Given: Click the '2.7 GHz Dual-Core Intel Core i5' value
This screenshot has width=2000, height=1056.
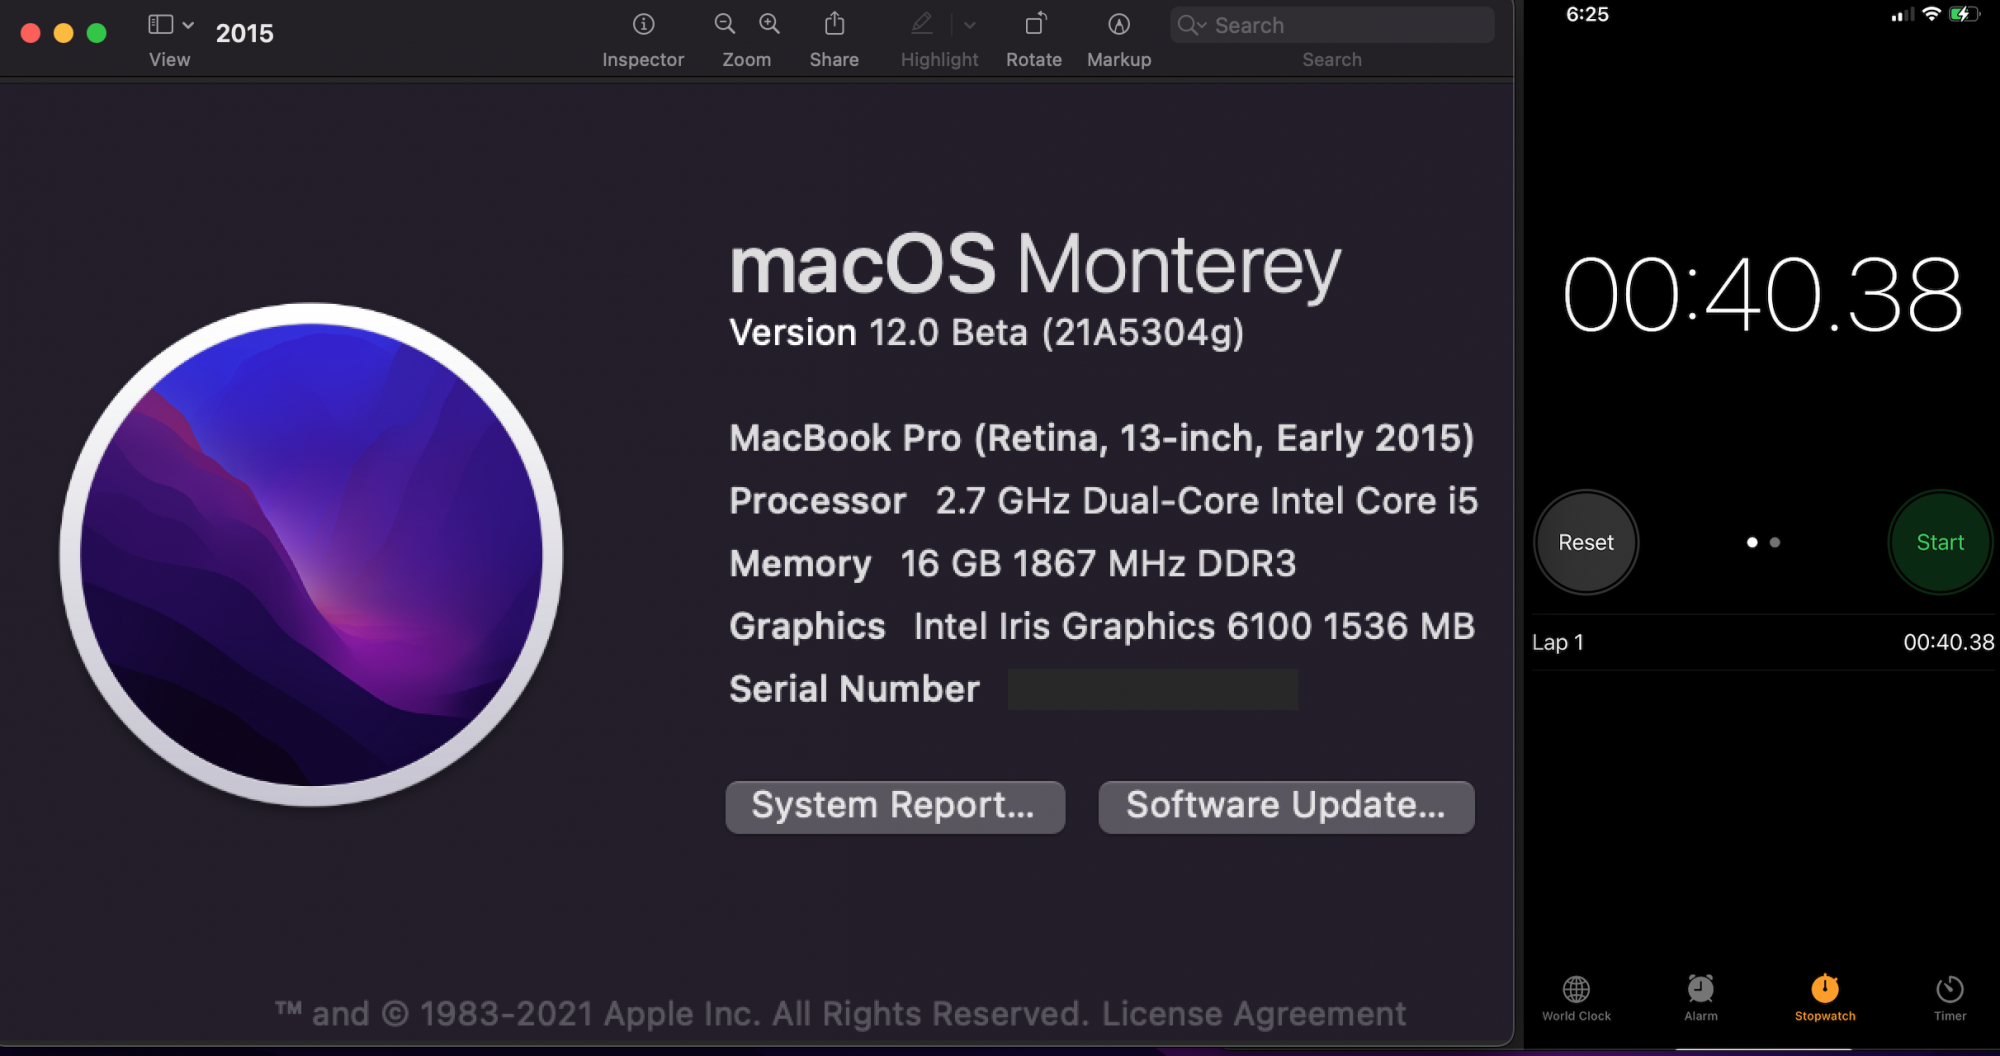Looking at the screenshot, I should tap(1206, 501).
